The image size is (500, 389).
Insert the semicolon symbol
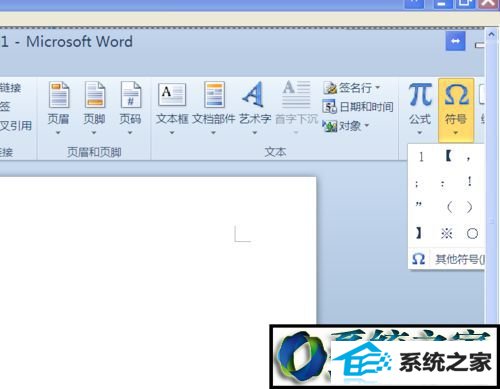[x=417, y=184]
